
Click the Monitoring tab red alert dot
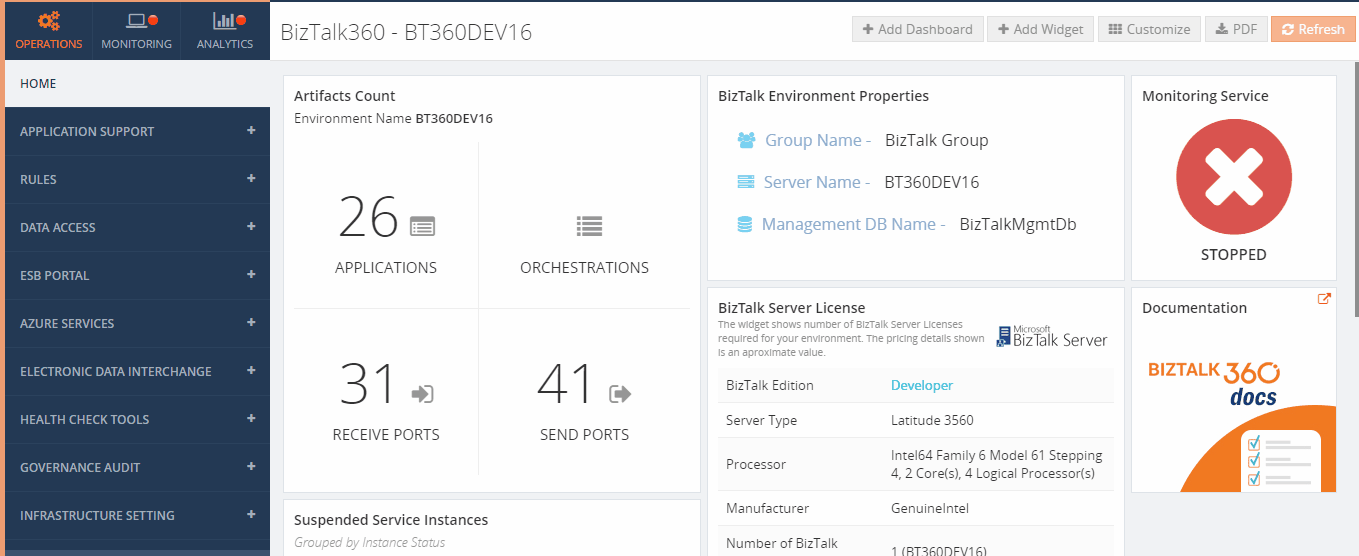point(153,20)
